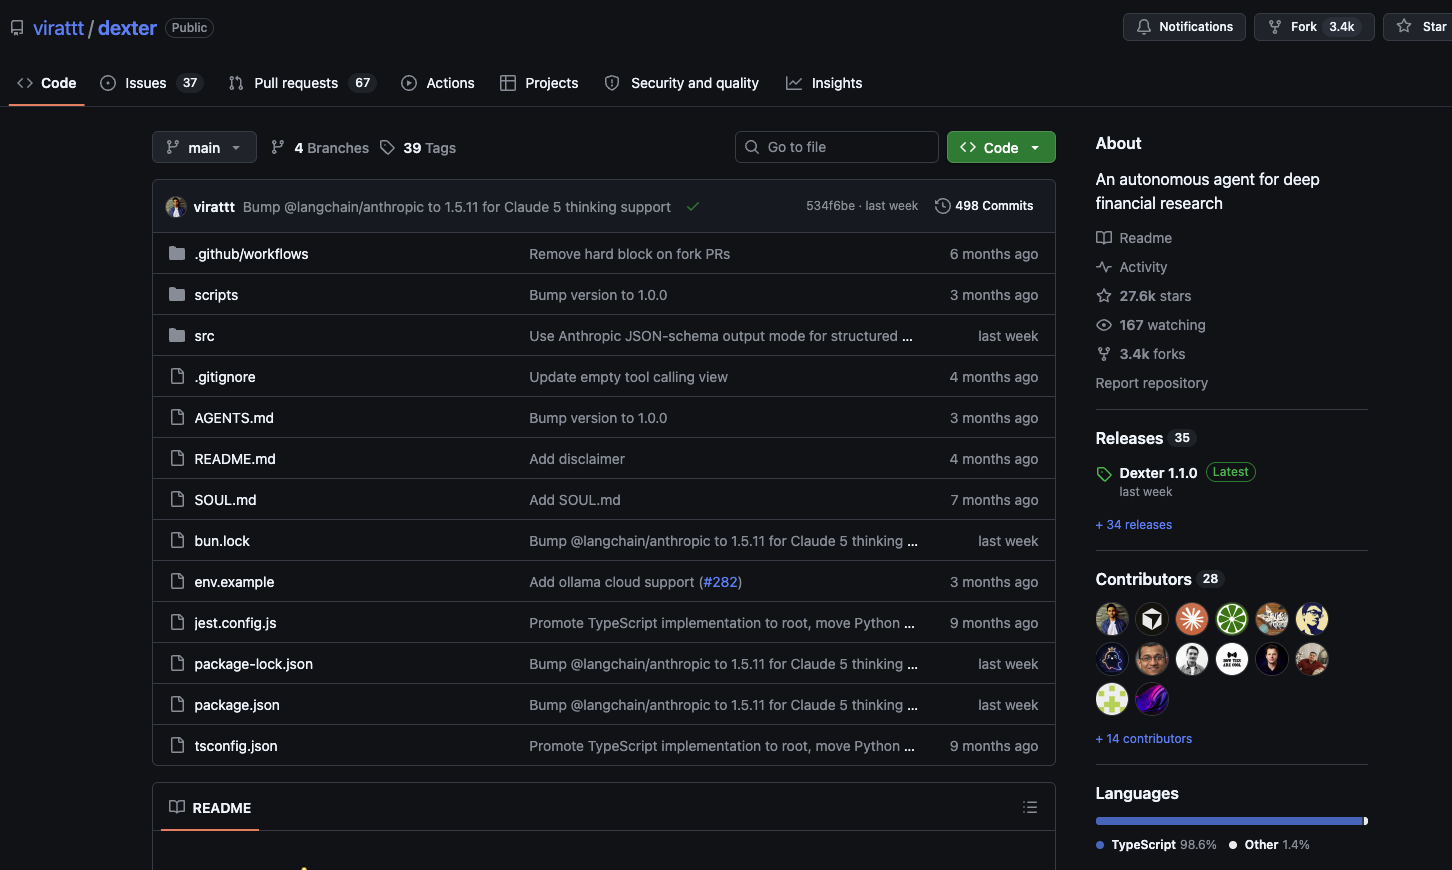Click the Activity pulse icon
This screenshot has height=870, width=1452.
(x=1104, y=267)
